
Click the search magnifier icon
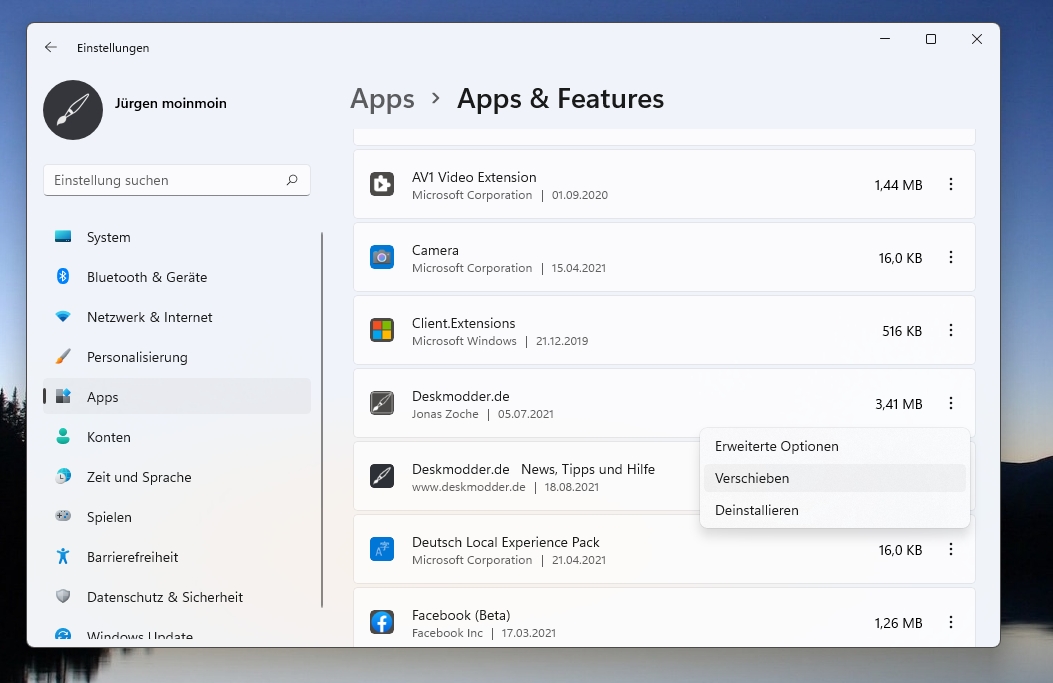(292, 180)
